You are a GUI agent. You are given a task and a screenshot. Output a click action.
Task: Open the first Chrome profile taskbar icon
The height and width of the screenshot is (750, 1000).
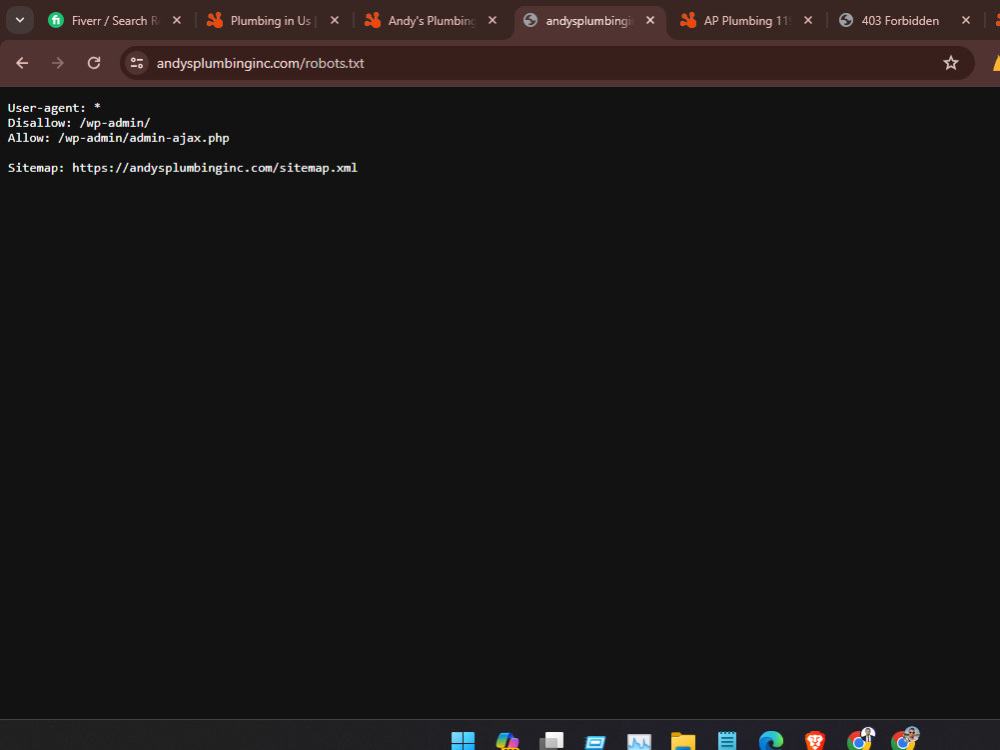(860, 739)
